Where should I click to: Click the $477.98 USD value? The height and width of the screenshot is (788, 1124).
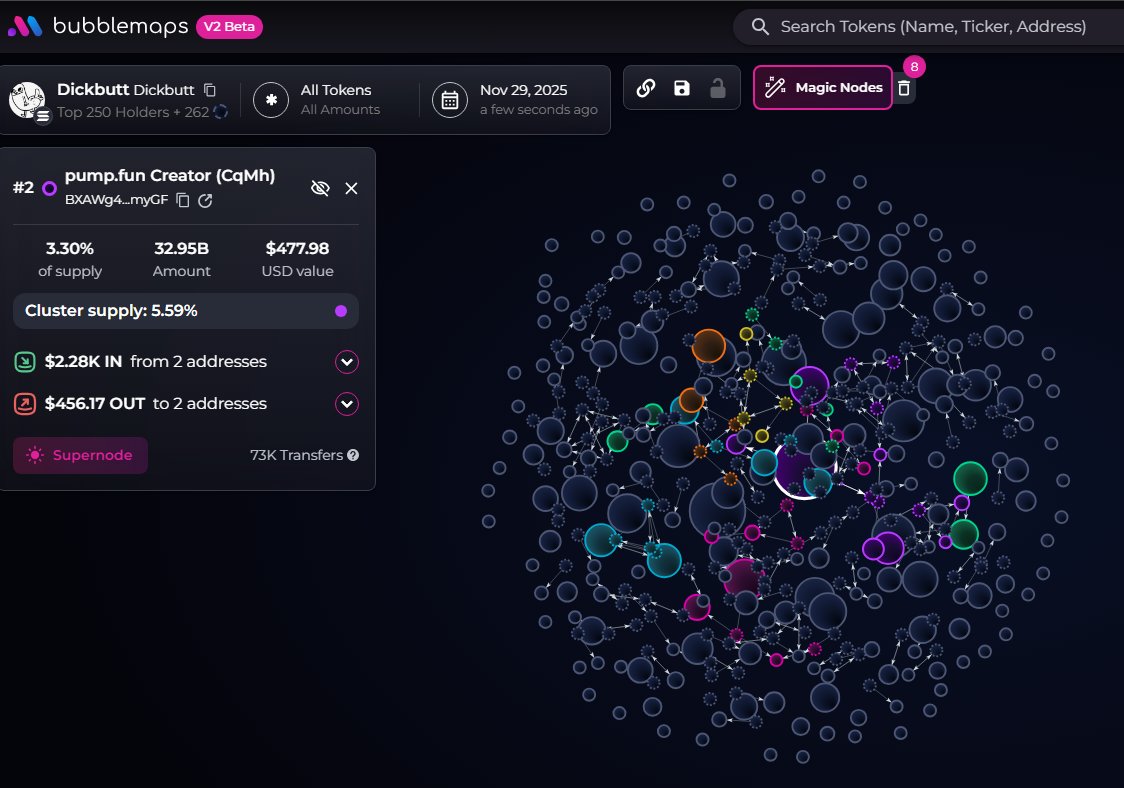[297, 248]
